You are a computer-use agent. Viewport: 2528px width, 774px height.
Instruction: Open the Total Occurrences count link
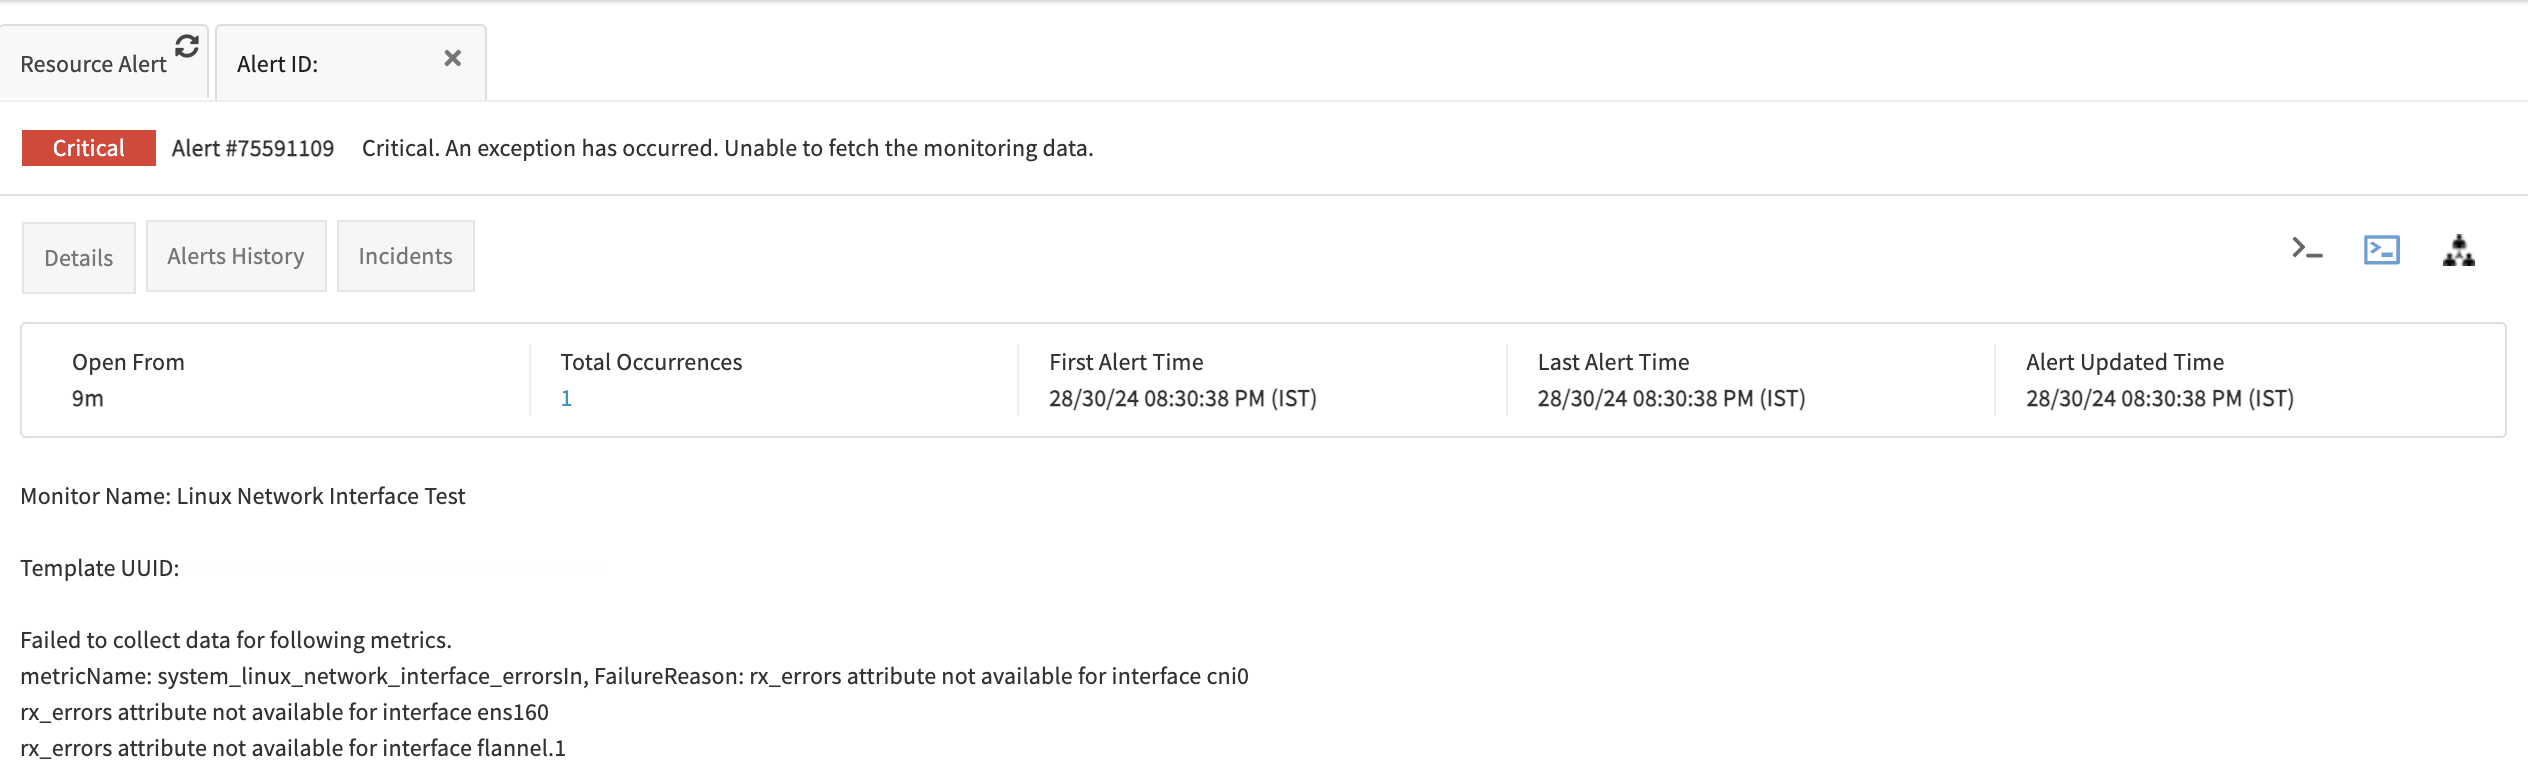566,397
